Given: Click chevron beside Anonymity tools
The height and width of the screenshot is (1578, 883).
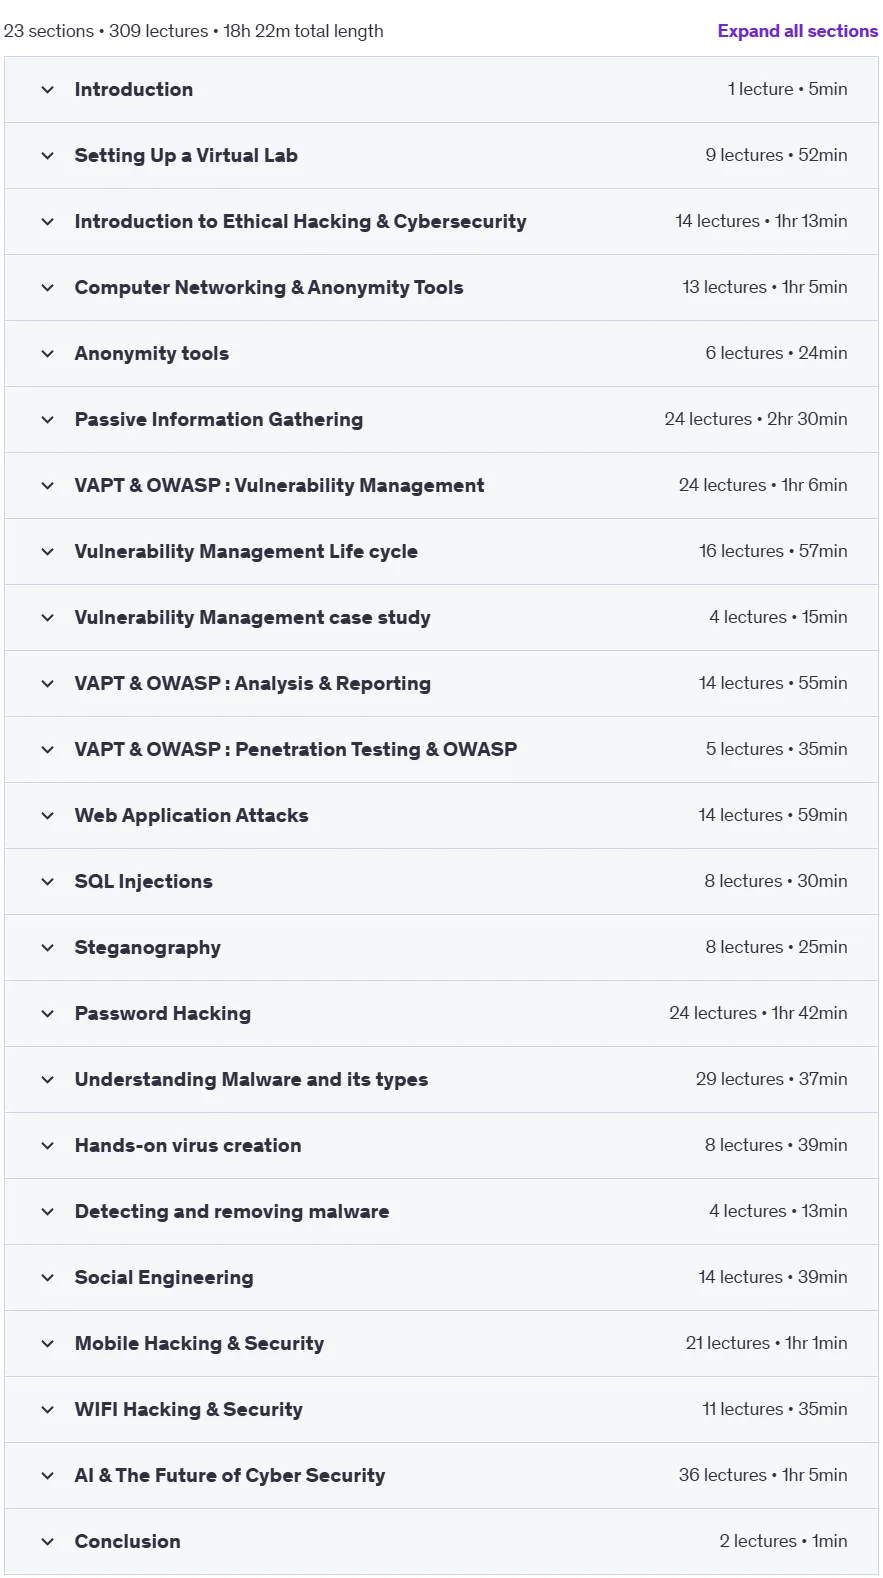Looking at the screenshot, I should (47, 354).
